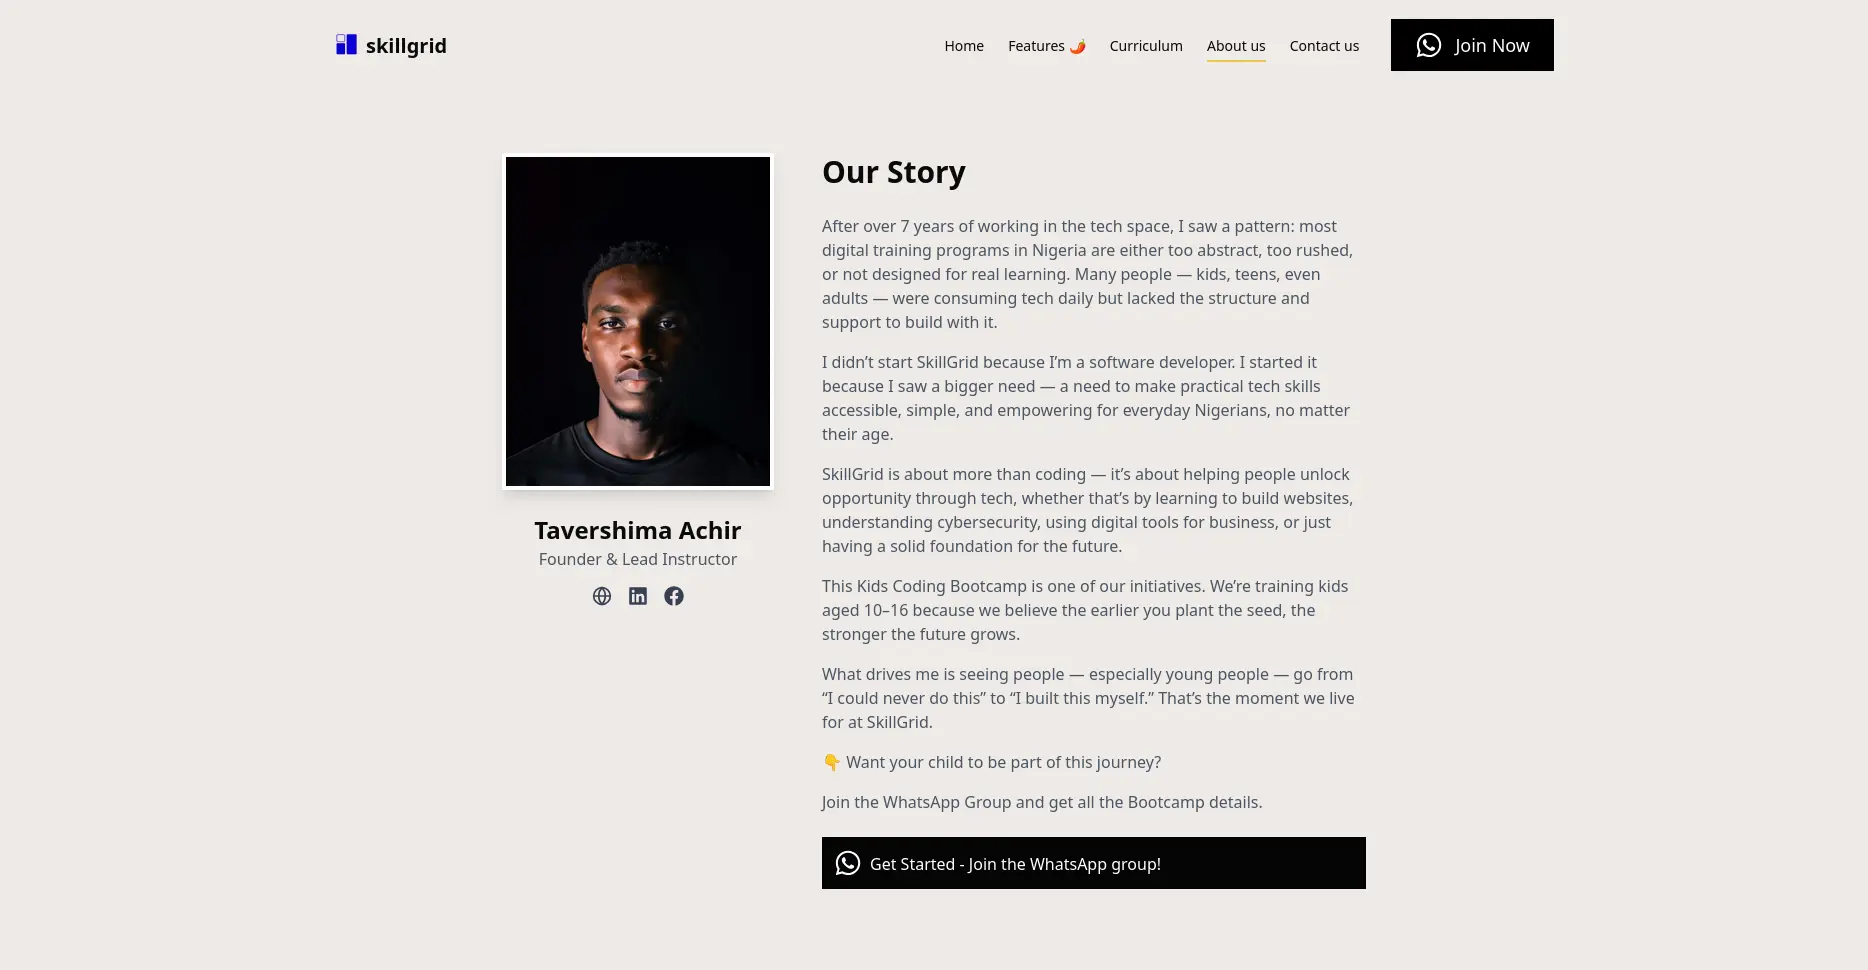
Task: Click the pointing-down hand emoji
Action: pos(831,762)
